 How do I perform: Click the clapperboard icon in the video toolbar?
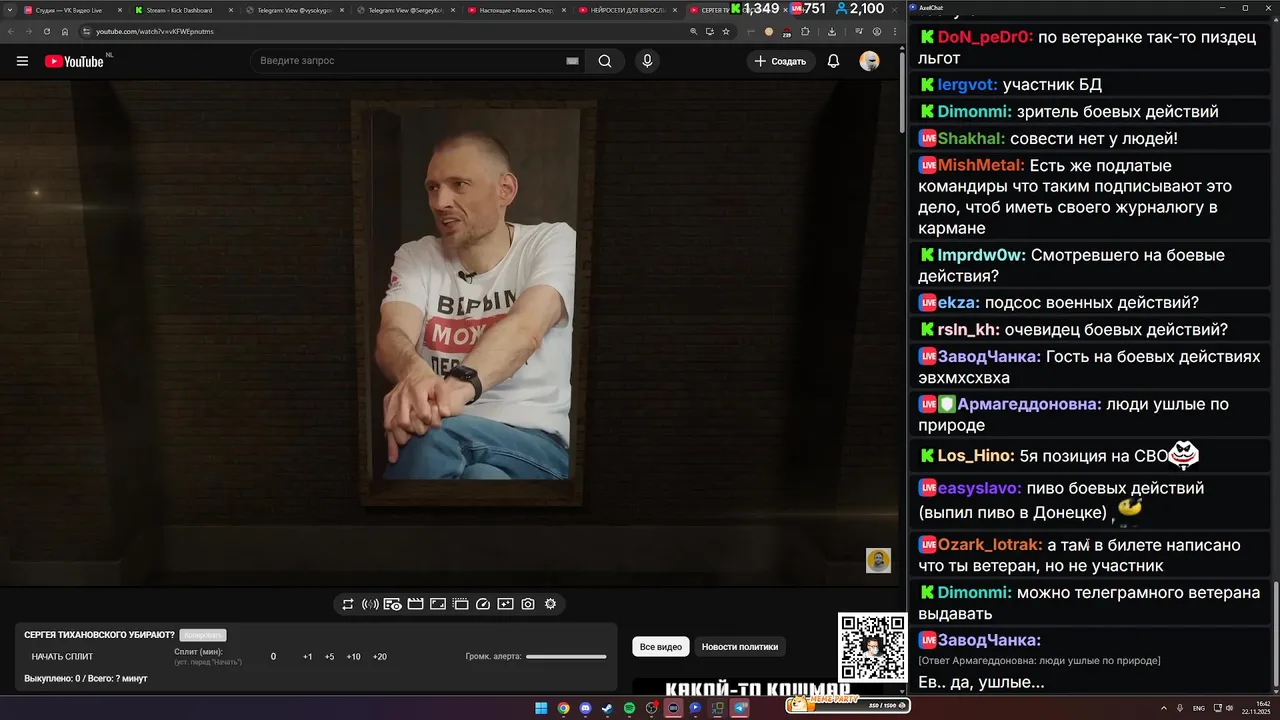pos(415,604)
